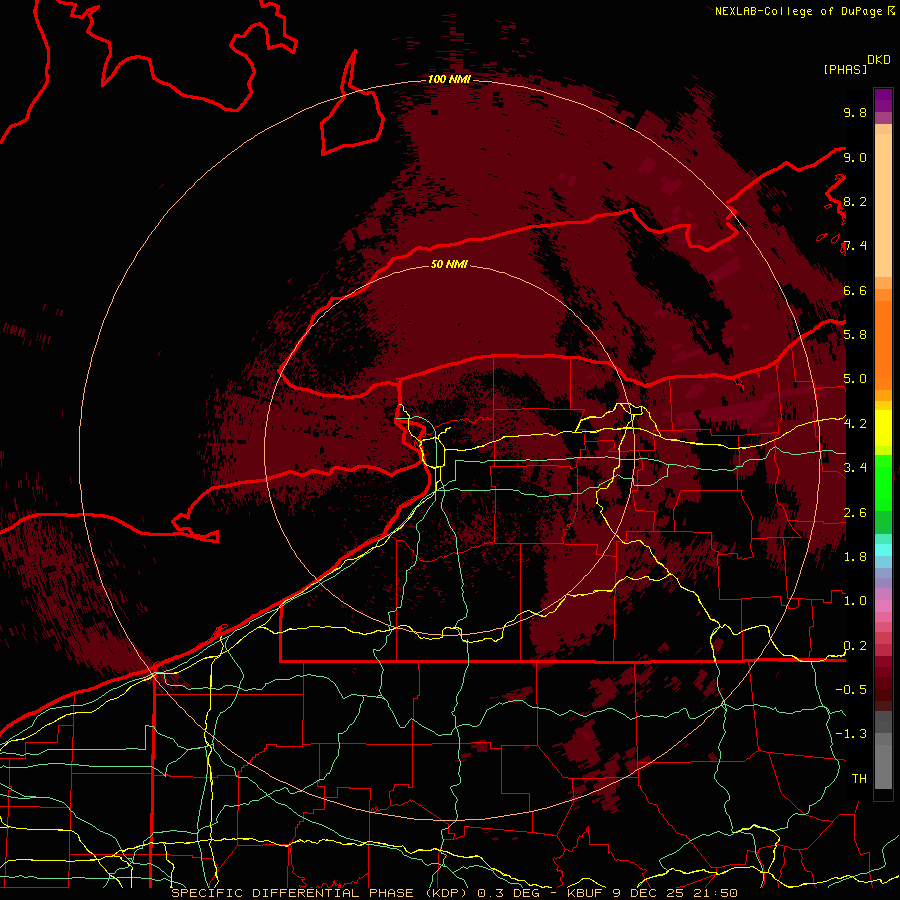Pick the orange band of the color scale
Screen dimensions: 900x900
[883, 344]
